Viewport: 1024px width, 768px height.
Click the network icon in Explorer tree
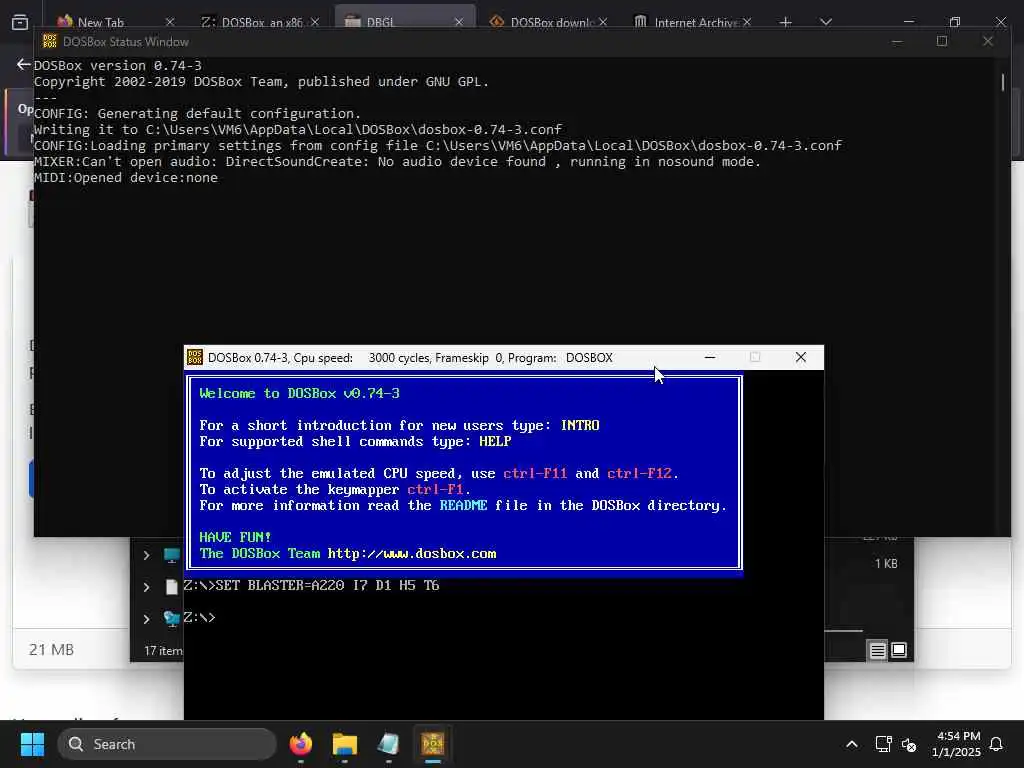[x=171, y=618]
